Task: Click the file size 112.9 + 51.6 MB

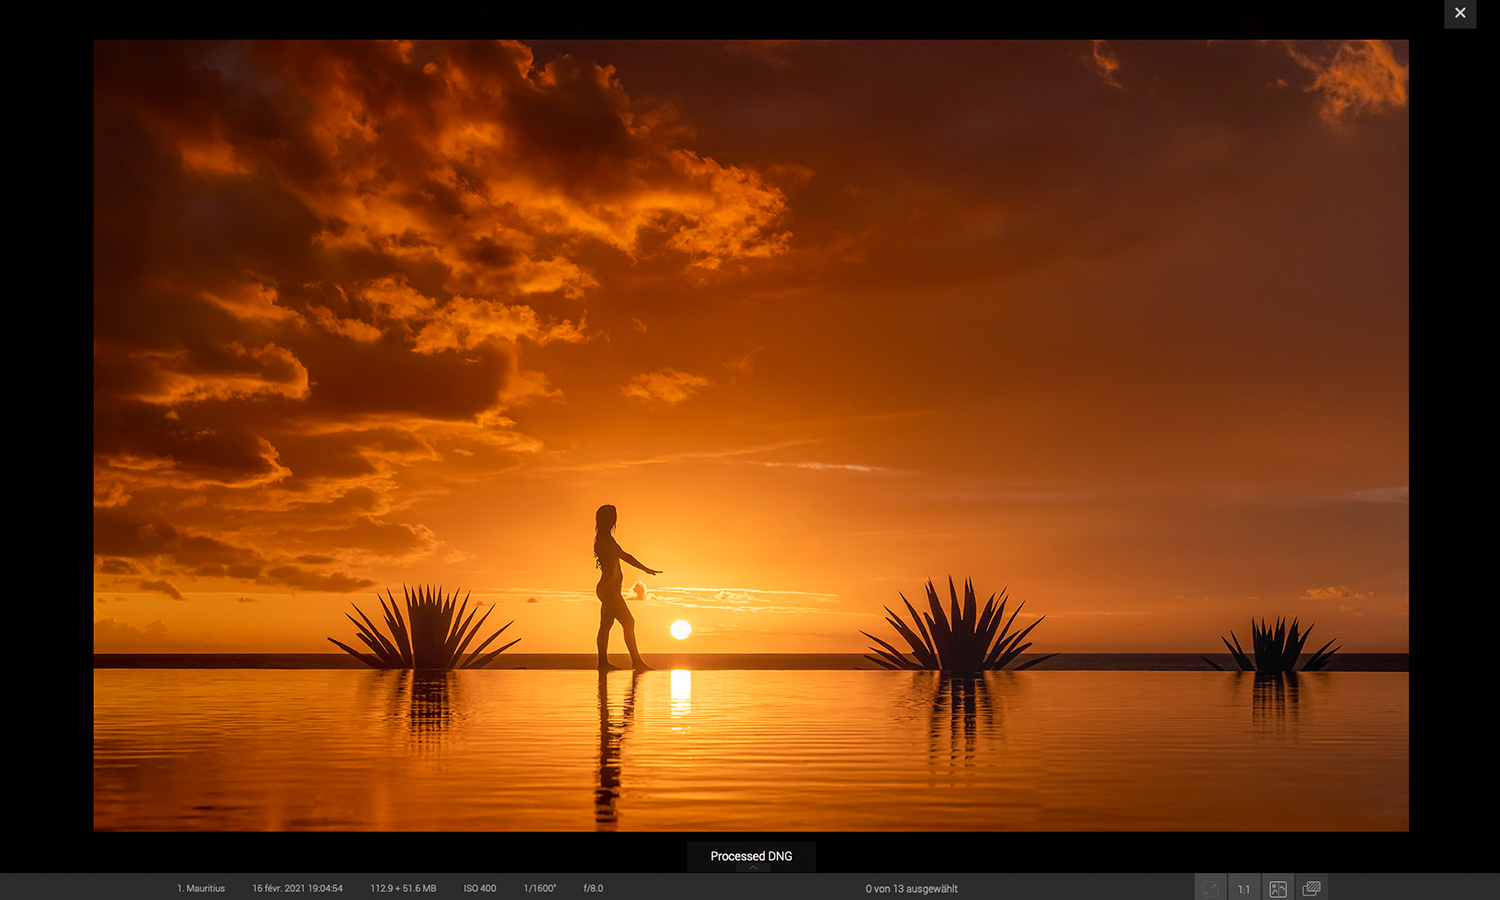Action: point(403,888)
